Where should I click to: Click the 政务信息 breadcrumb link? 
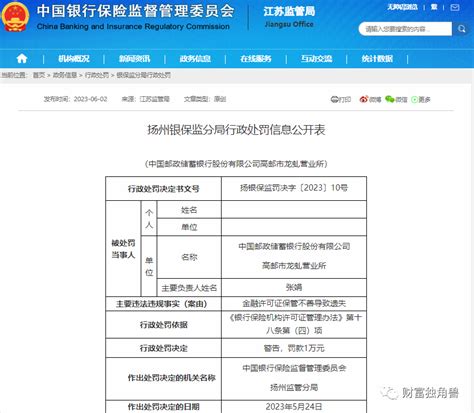point(65,75)
